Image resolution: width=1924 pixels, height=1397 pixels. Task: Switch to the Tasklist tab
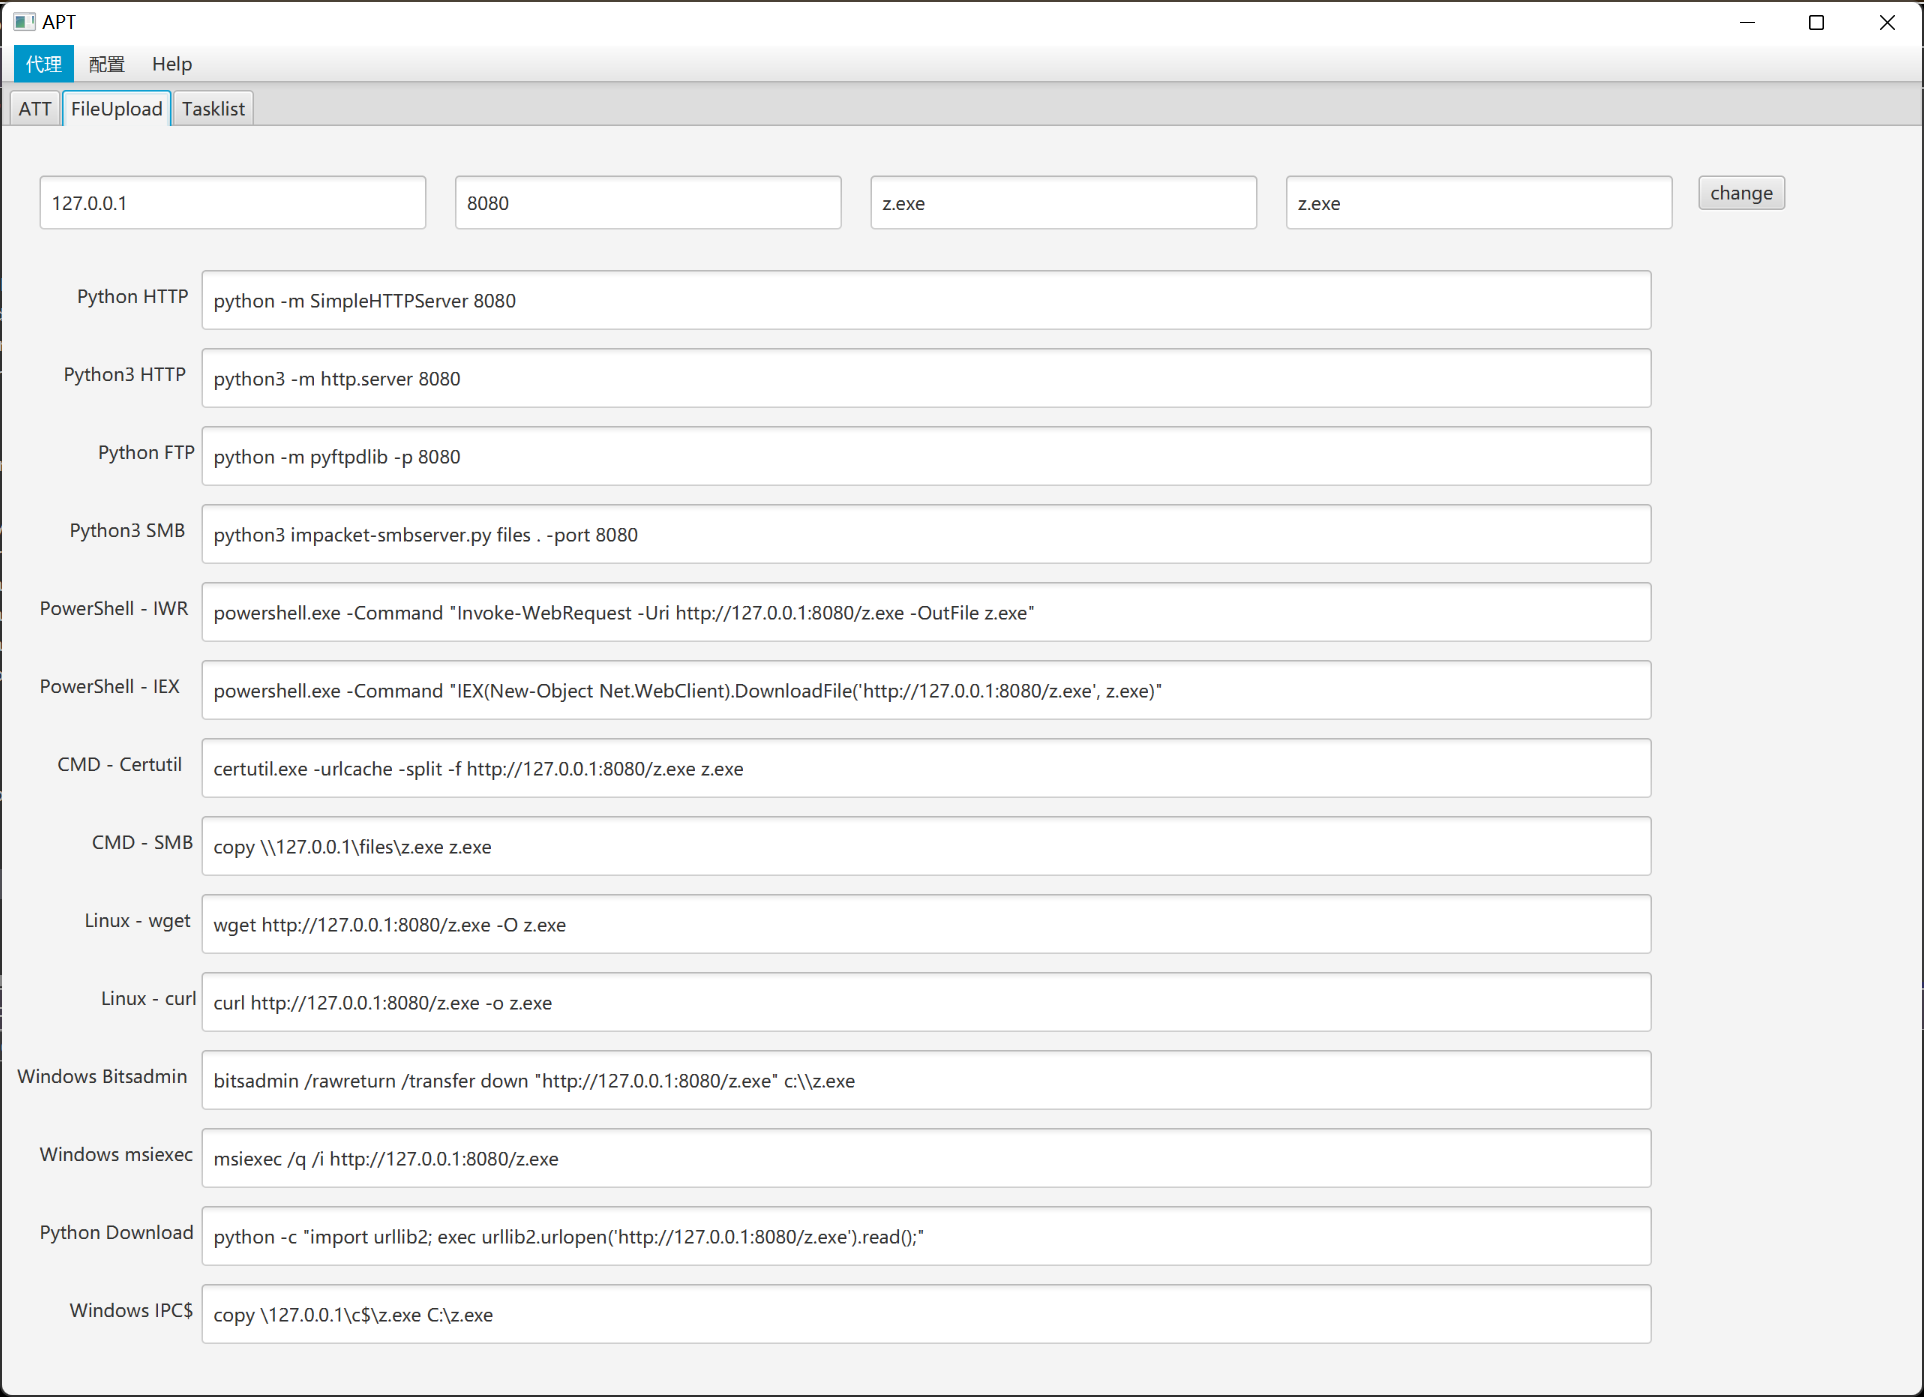click(x=213, y=109)
